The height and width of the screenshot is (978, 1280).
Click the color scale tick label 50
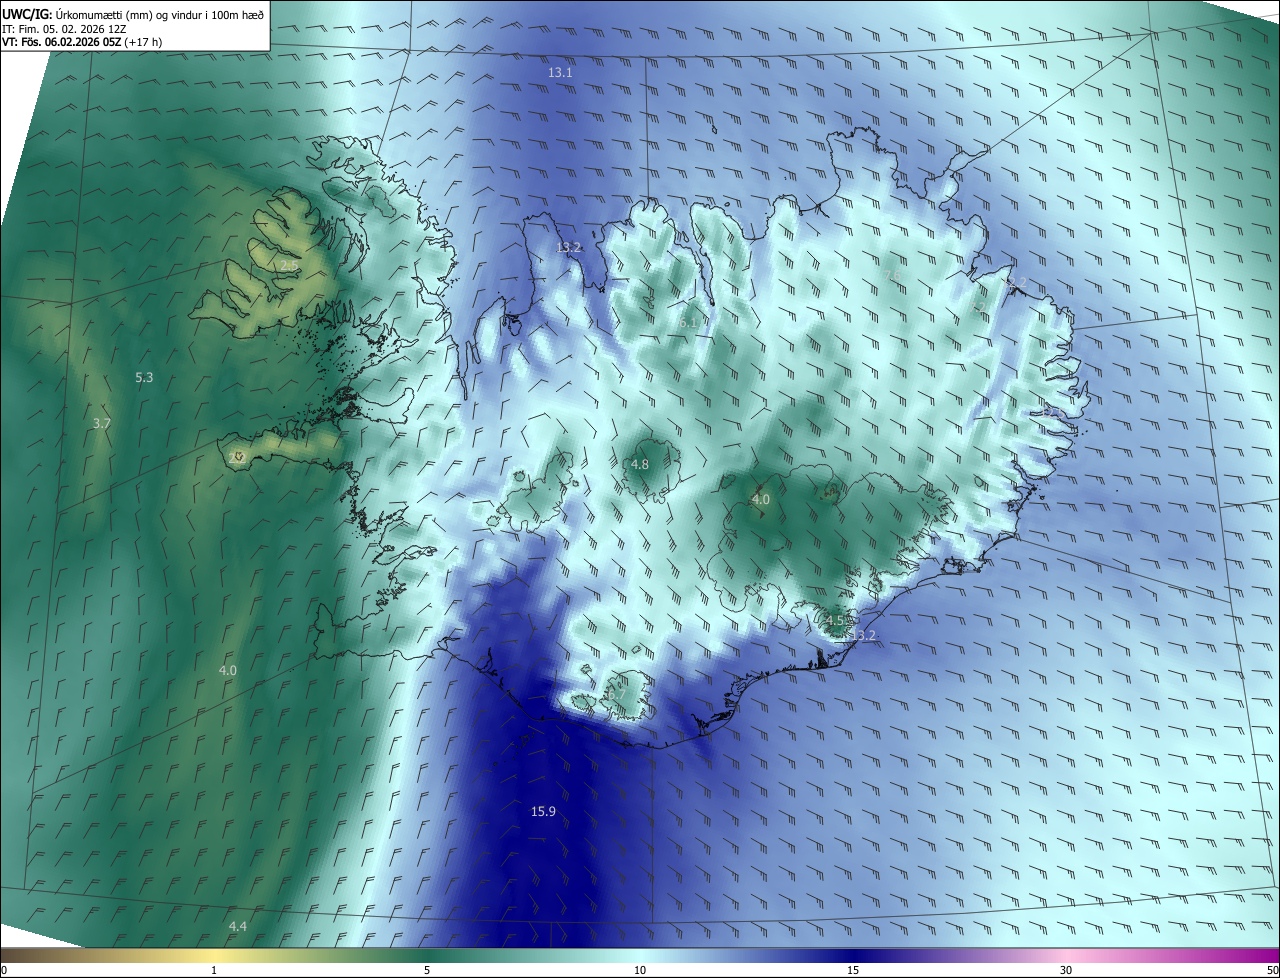click(x=1272, y=970)
